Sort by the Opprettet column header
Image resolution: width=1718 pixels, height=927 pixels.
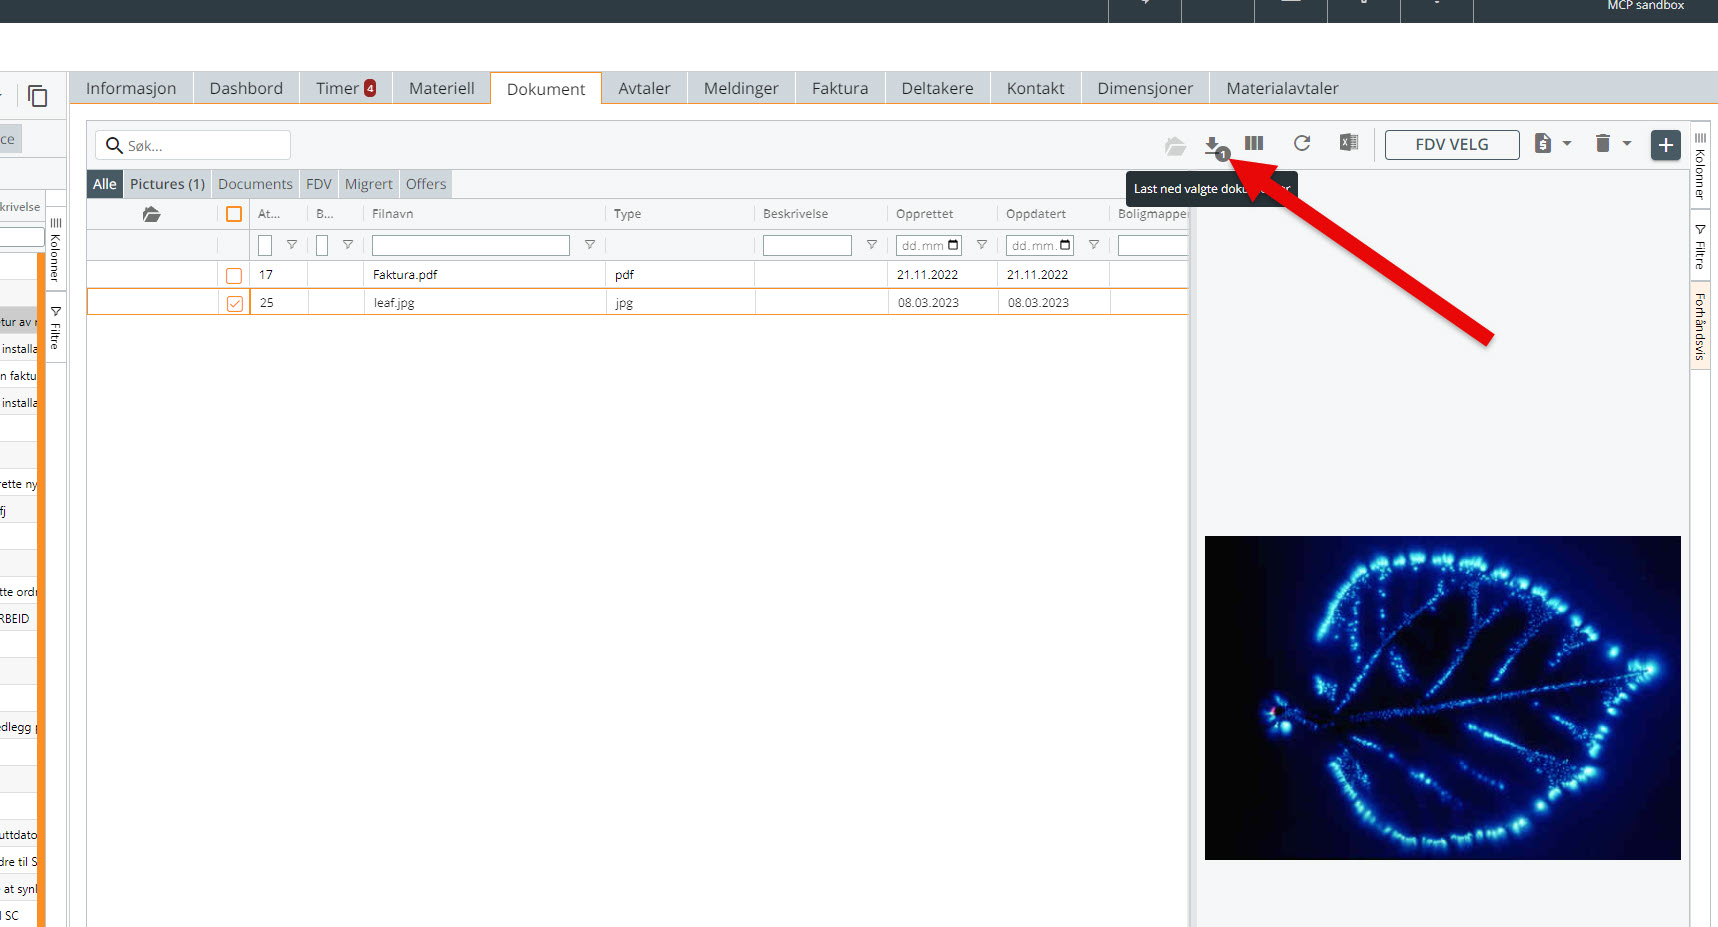pos(924,214)
